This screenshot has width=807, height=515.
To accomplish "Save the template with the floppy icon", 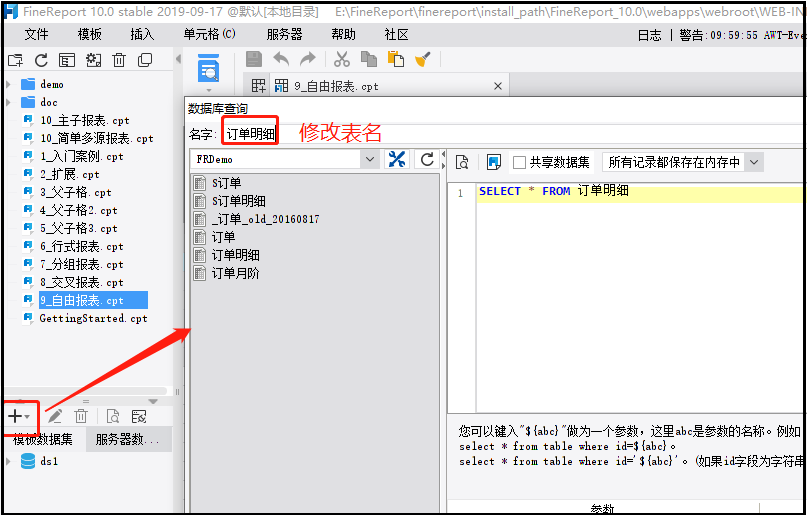I will [x=254, y=59].
